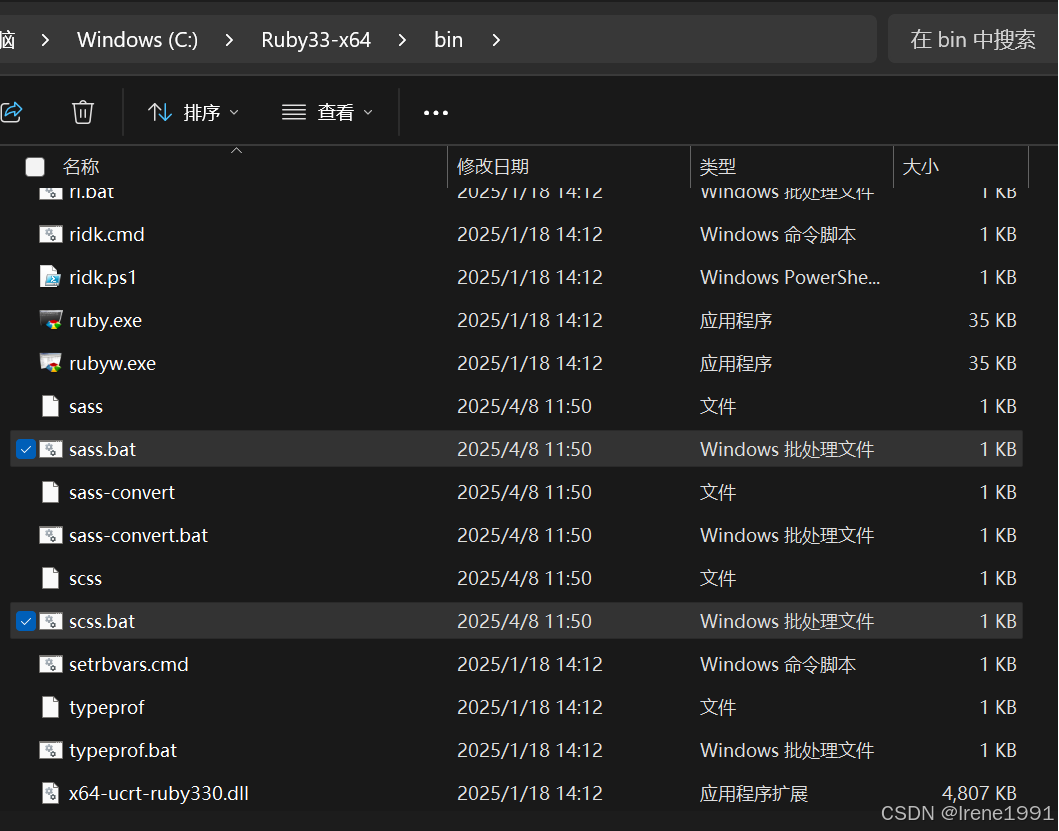
Task: Select the ruby.exe file icon
Action: pos(51,320)
